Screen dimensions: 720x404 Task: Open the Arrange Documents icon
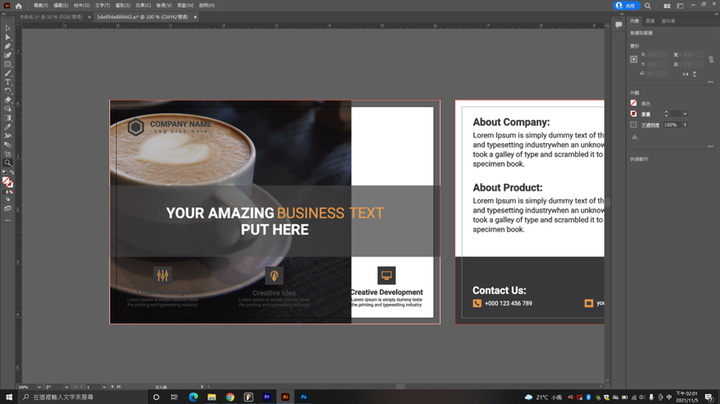pos(667,6)
